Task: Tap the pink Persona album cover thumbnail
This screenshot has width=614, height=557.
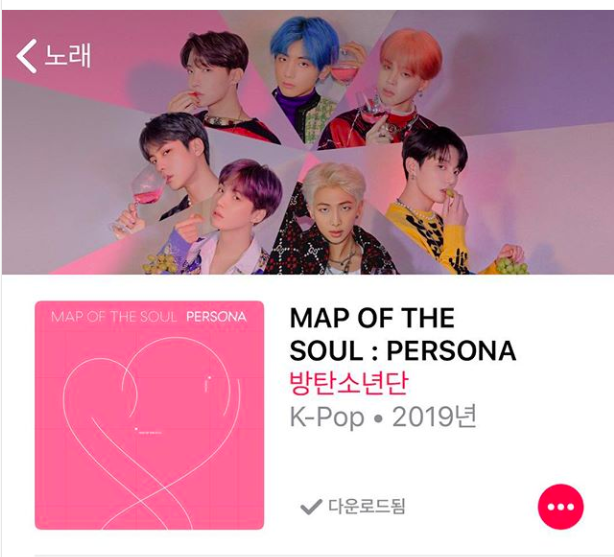Action: [x=149, y=415]
